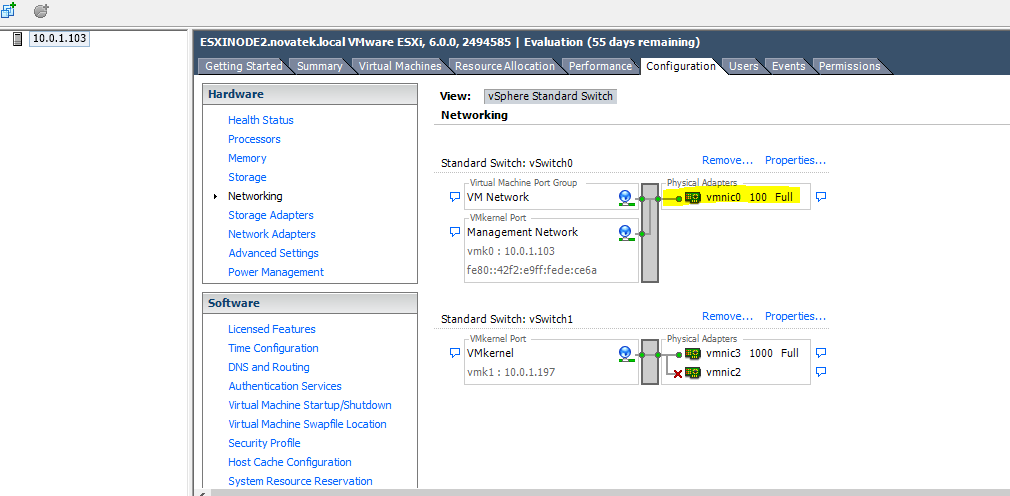Click the globe icon in VMkernel port
Viewport: 1010px width, 496px height.
pyautogui.click(x=624, y=354)
